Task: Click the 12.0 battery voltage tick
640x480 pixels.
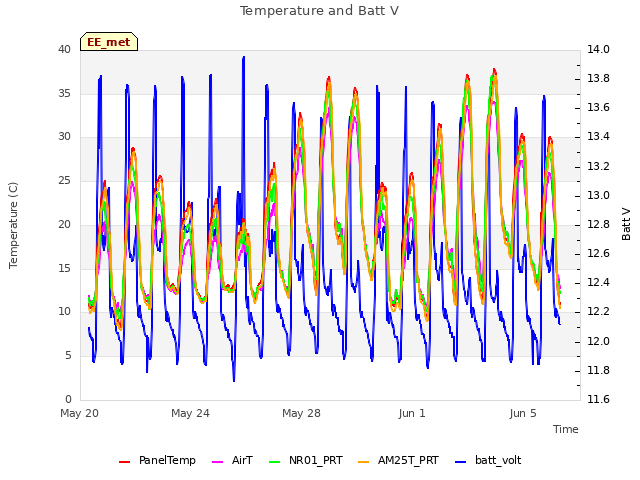Action: pyautogui.click(x=598, y=341)
